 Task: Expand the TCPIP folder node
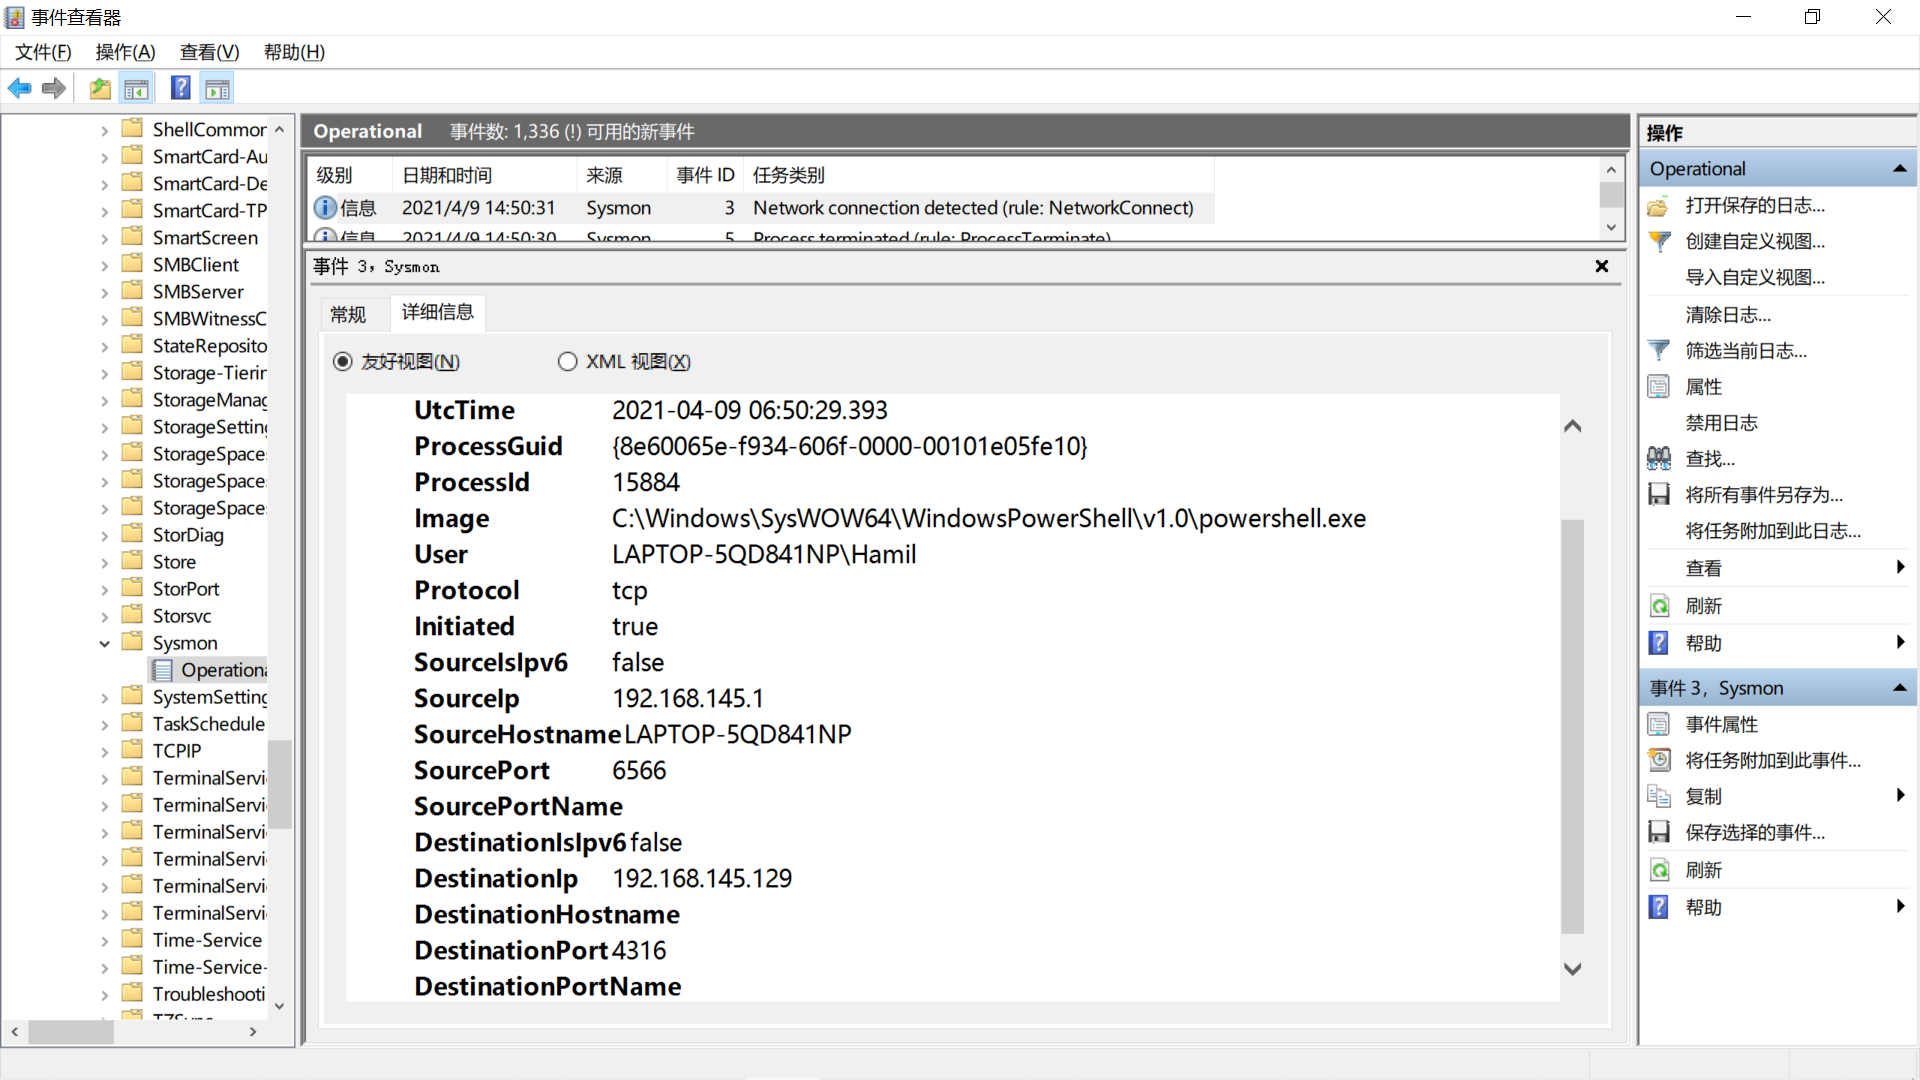click(x=105, y=752)
